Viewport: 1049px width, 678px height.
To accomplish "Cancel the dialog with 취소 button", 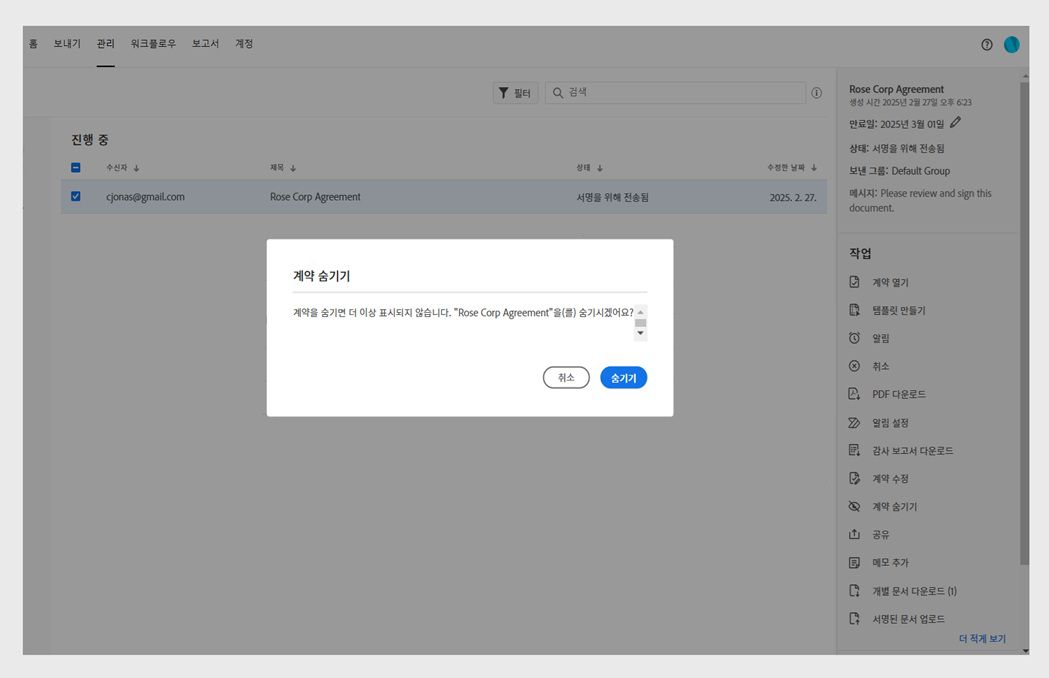I will point(566,377).
